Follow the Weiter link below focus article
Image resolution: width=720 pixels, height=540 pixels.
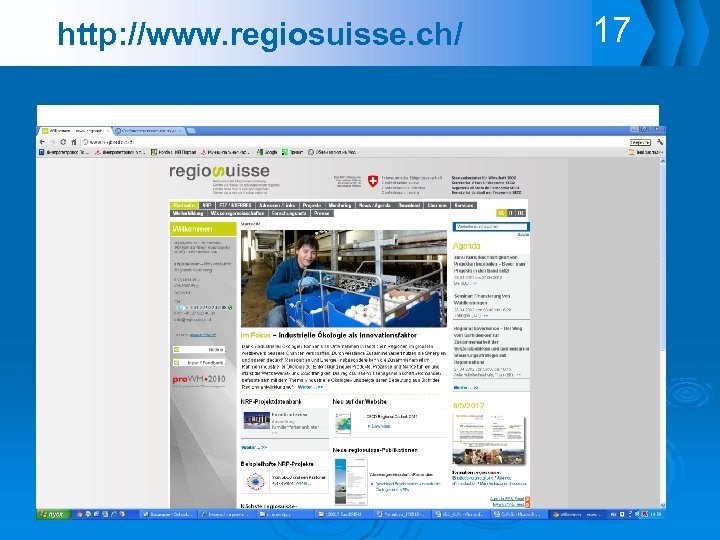[x=310, y=387]
